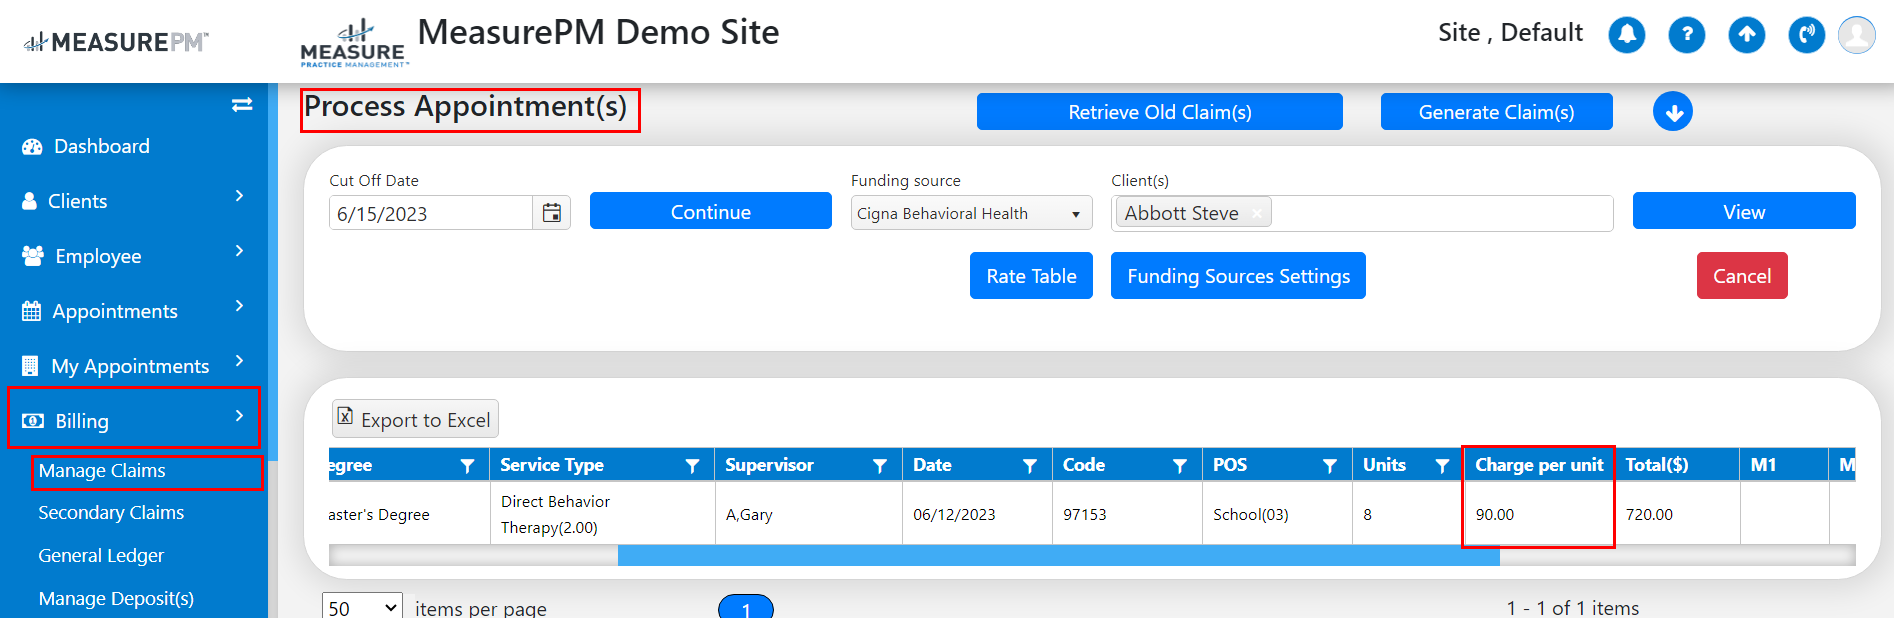Toggle the sidebar collapse arrows icon
Screen dimensions: 1894x618
coord(242,104)
